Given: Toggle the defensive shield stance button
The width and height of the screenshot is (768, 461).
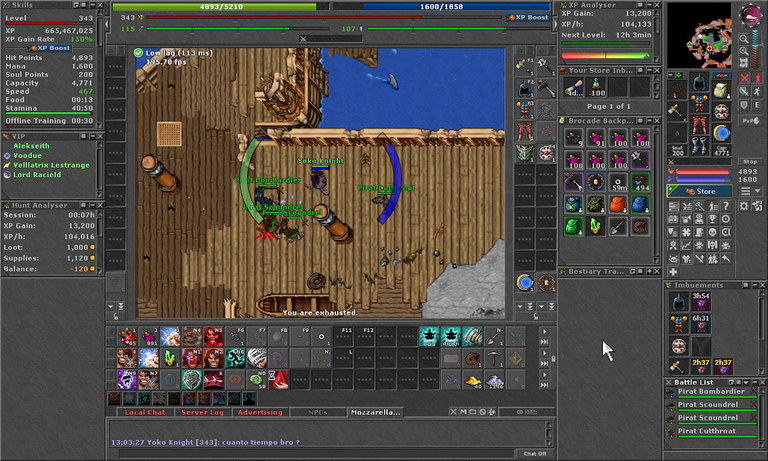Looking at the screenshot, I should (744, 105).
